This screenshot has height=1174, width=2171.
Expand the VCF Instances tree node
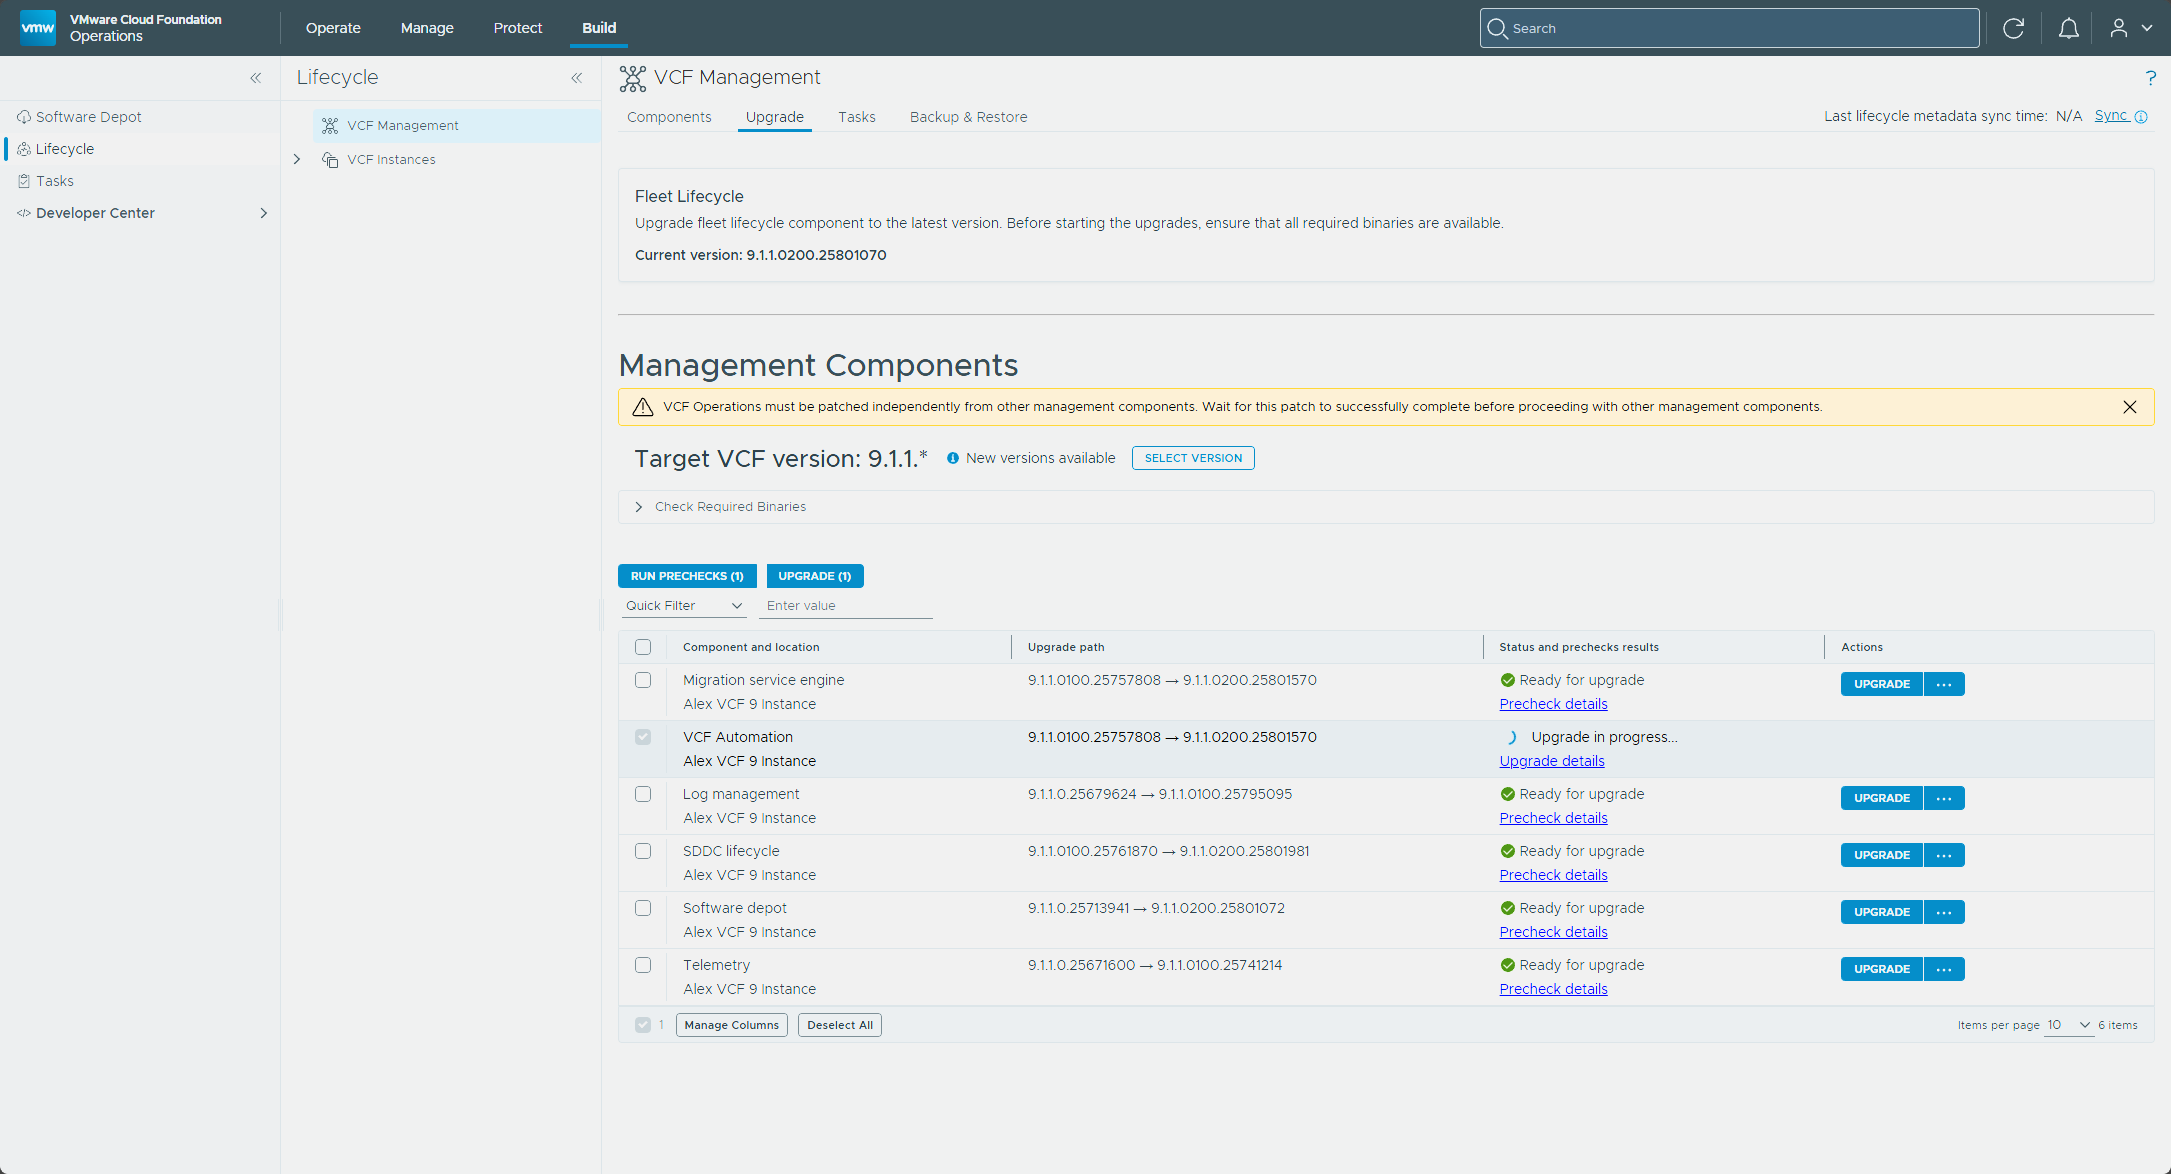pyautogui.click(x=297, y=160)
